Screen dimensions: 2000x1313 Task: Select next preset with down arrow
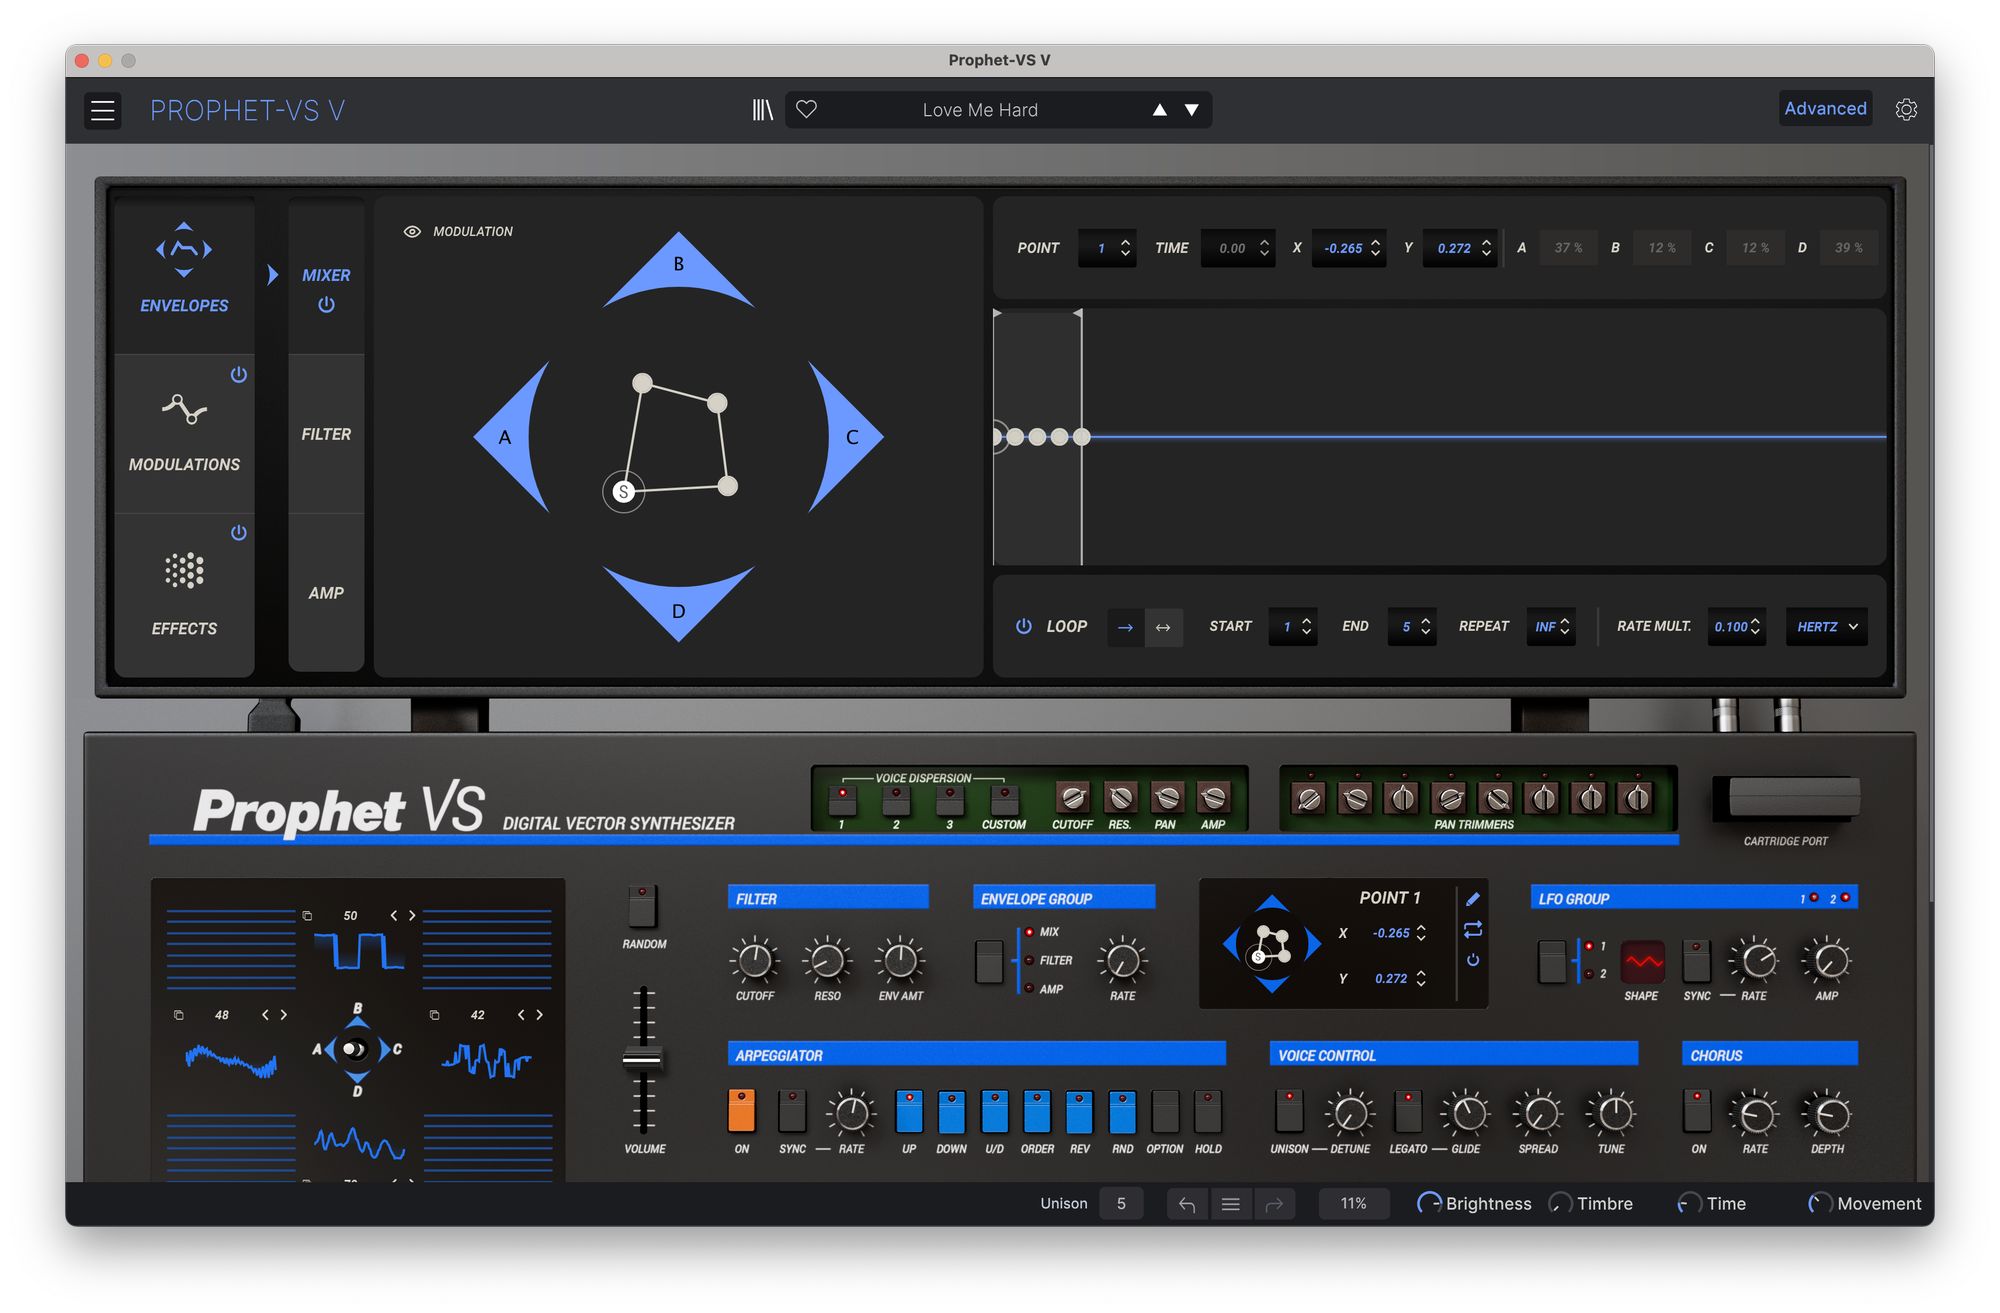pyautogui.click(x=1192, y=110)
